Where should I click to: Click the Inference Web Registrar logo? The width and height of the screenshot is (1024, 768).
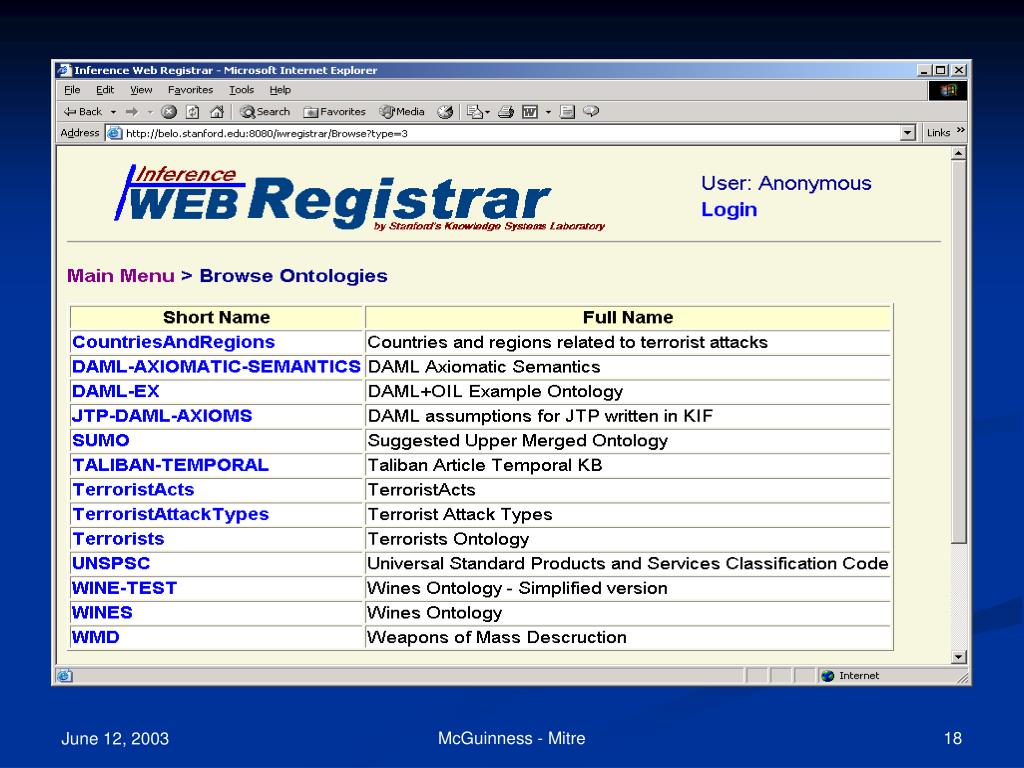click(359, 197)
